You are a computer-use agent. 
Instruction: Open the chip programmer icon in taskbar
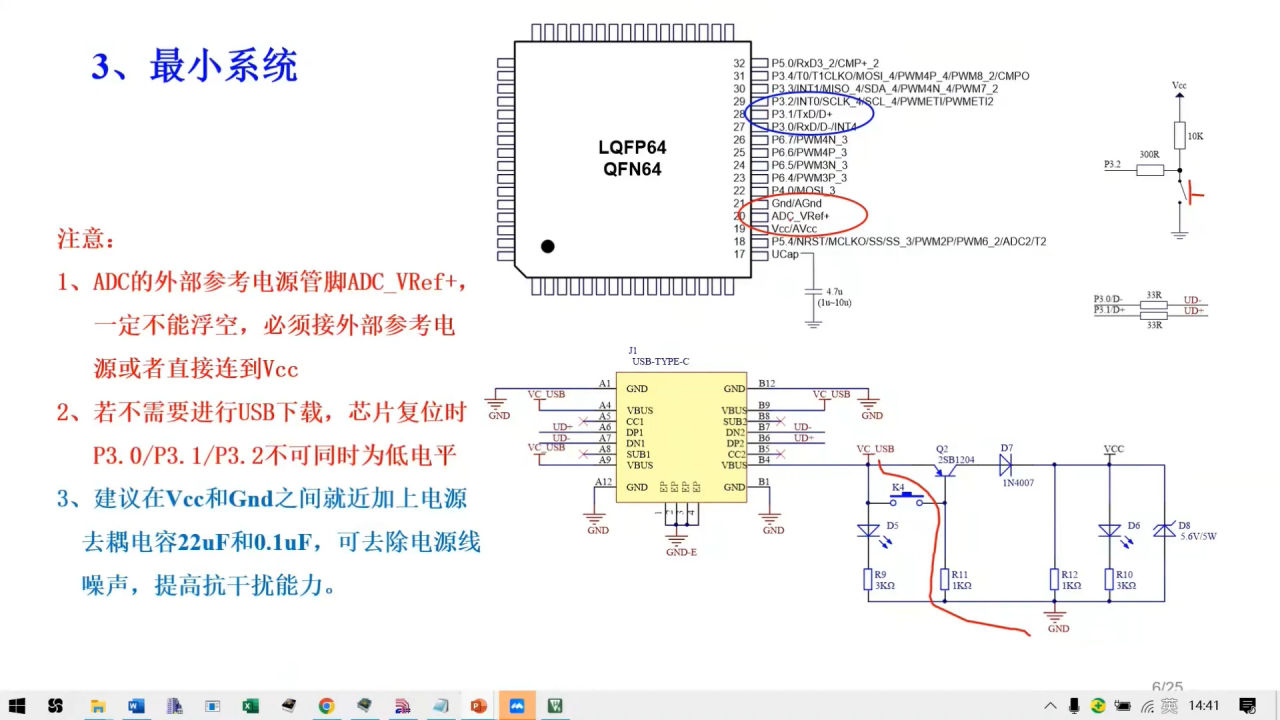pos(364,706)
